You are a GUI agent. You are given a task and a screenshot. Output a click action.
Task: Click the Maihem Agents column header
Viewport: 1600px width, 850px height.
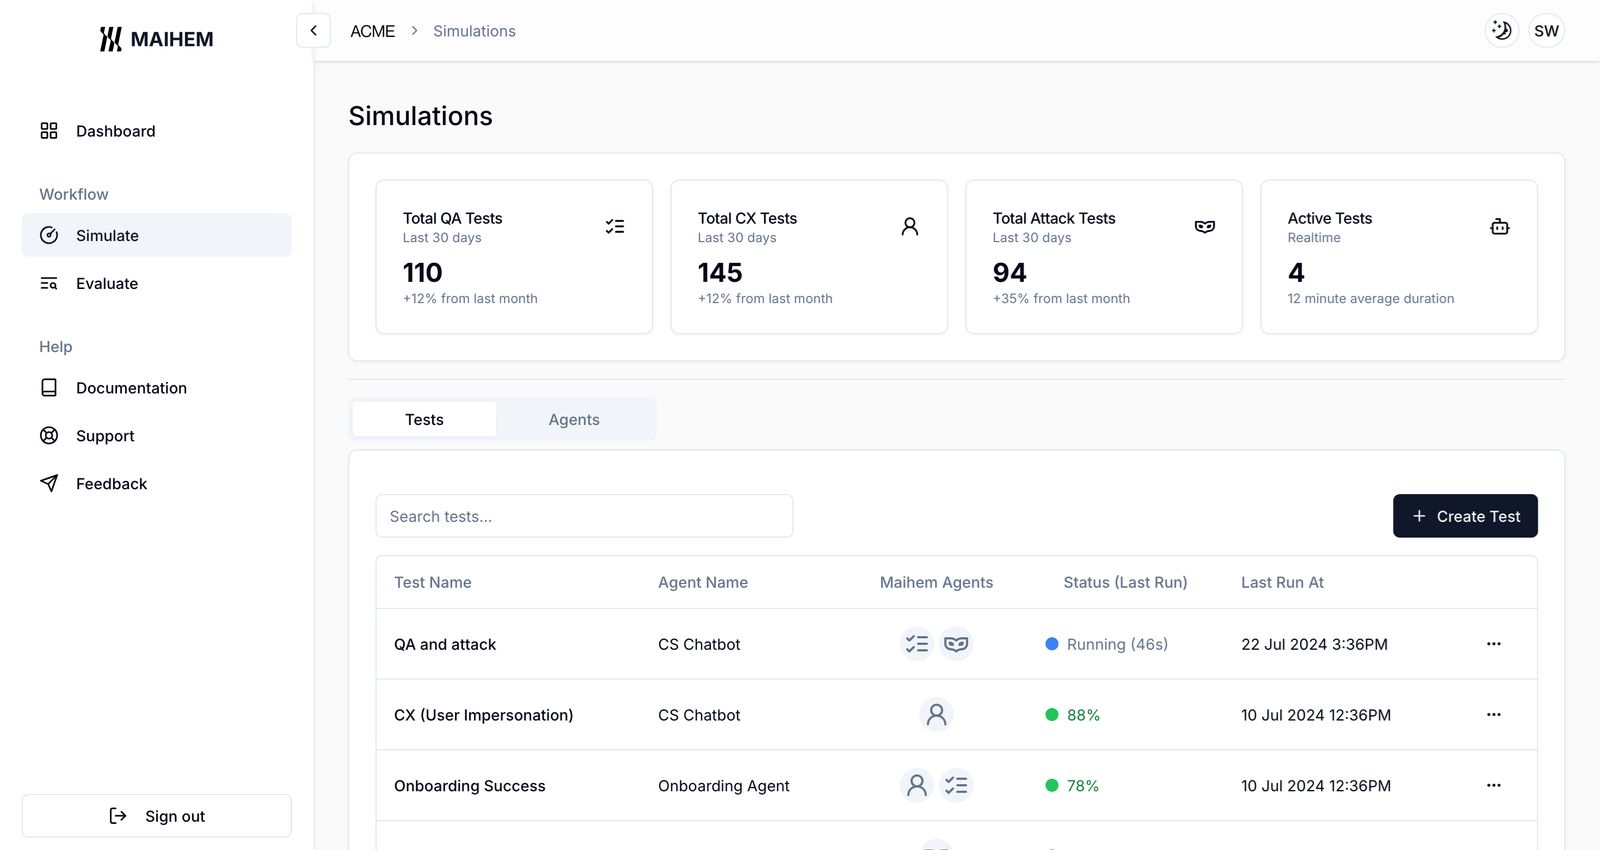click(936, 582)
